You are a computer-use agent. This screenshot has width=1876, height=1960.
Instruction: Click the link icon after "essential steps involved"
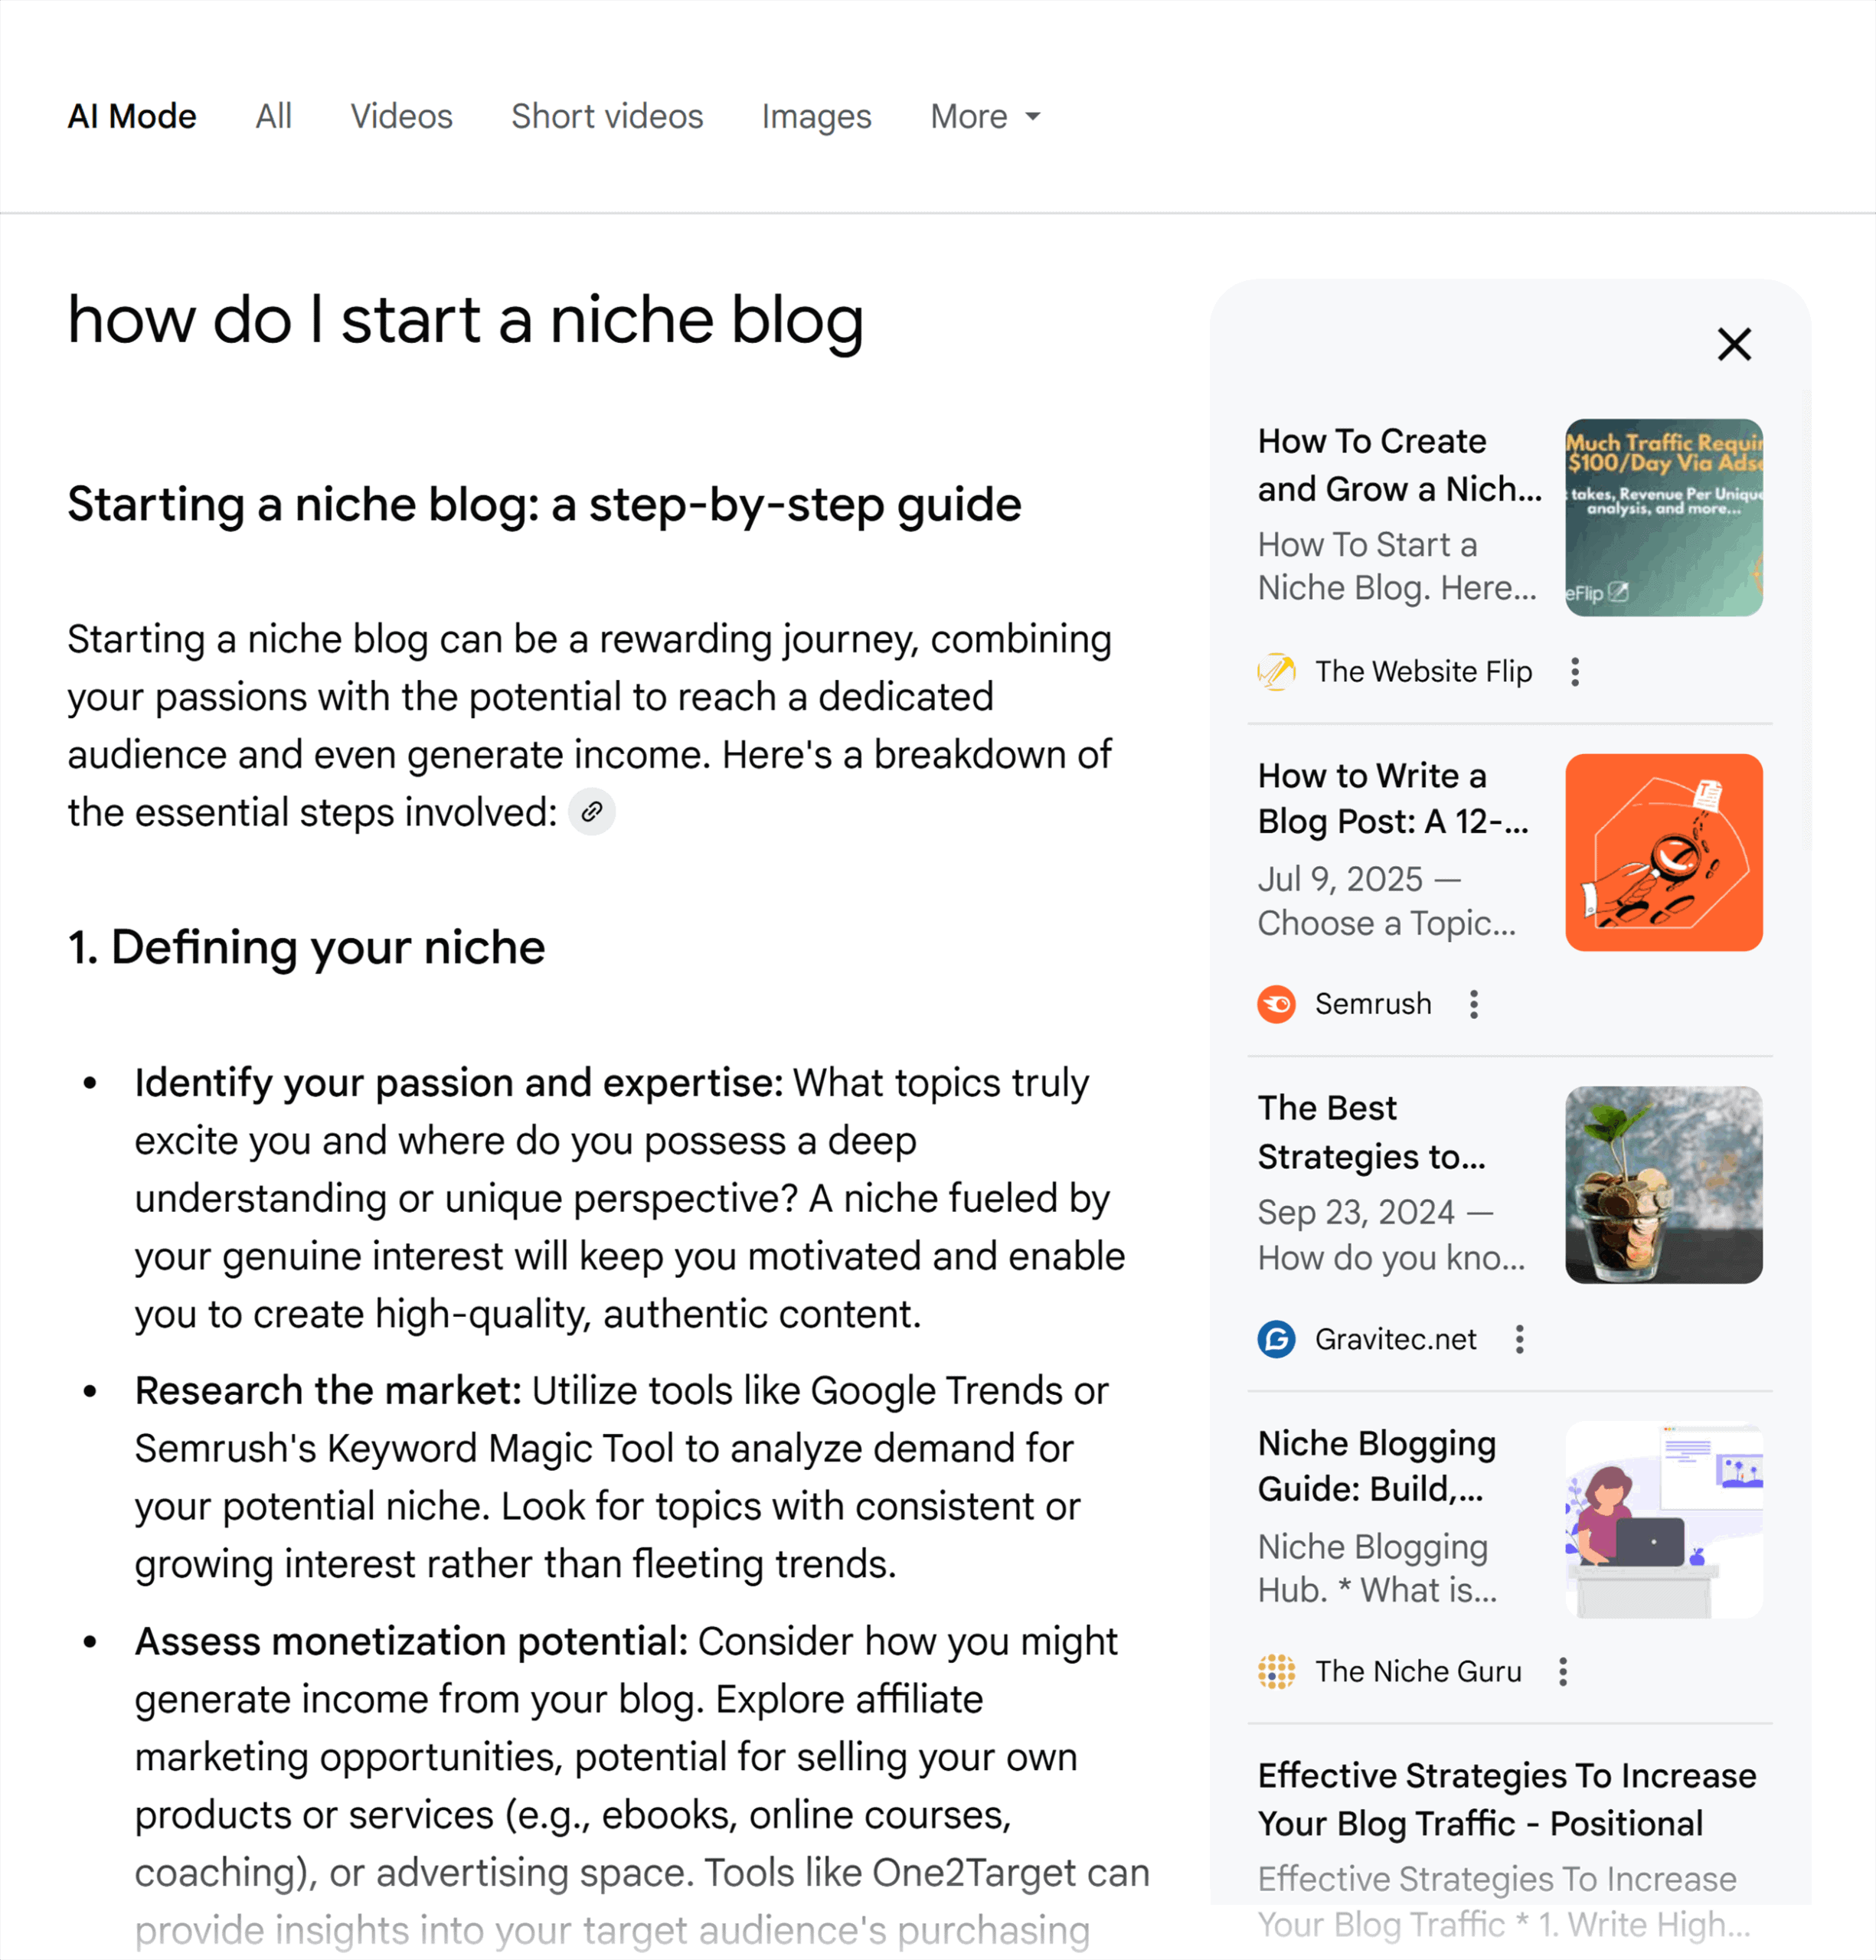591,812
